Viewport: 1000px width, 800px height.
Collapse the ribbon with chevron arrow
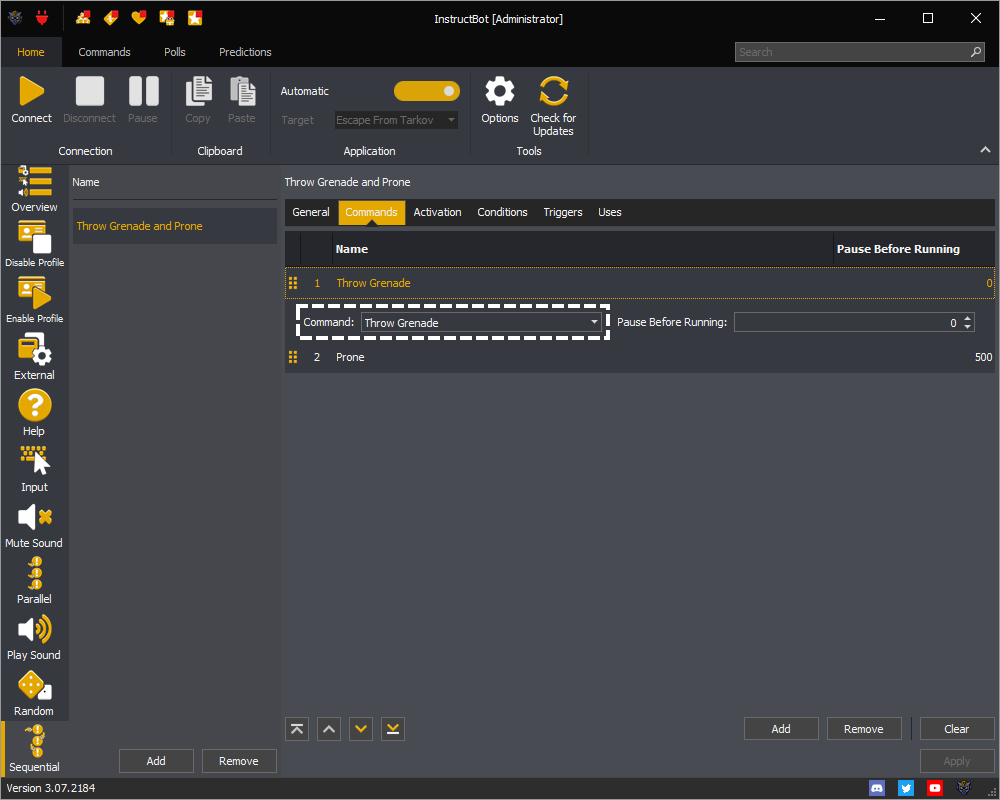click(x=985, y=150)
